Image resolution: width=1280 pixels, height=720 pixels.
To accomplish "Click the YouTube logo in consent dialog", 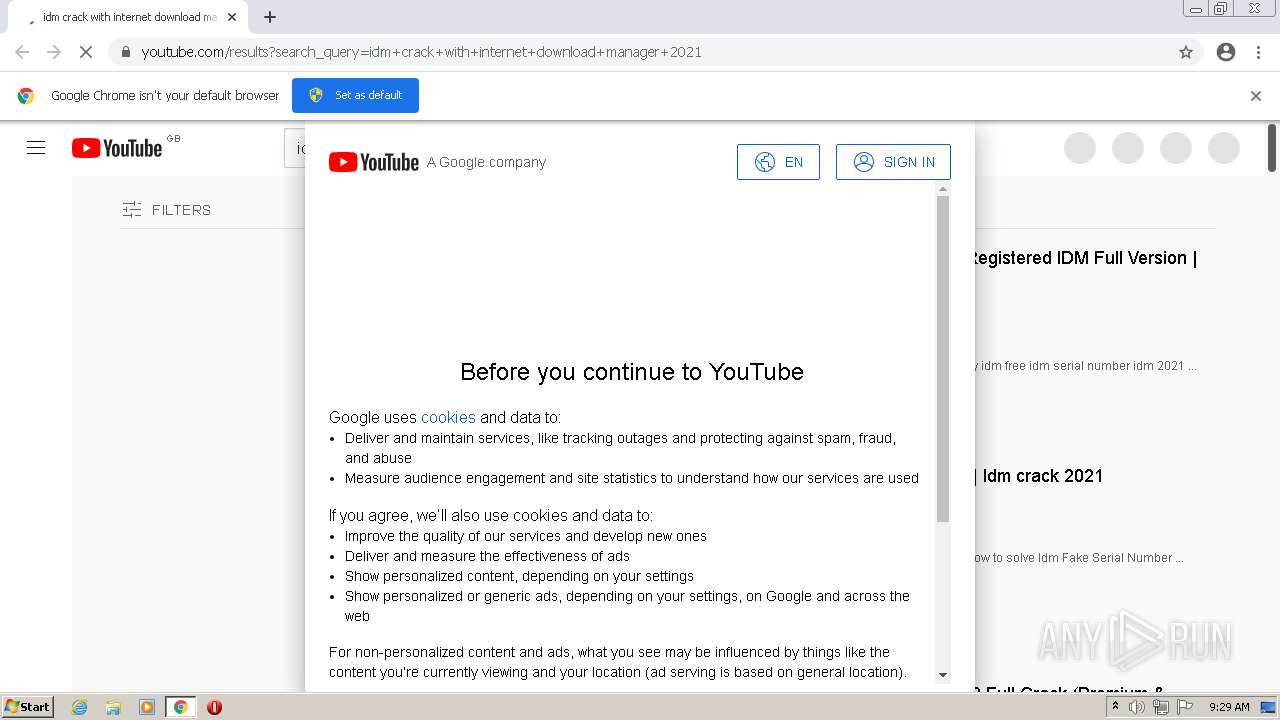I will point(374,162).
